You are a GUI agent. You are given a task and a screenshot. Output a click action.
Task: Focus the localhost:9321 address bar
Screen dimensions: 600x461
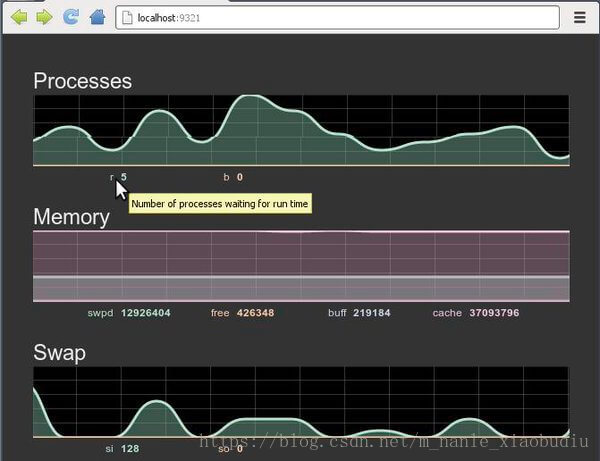(x=338, y=18)
